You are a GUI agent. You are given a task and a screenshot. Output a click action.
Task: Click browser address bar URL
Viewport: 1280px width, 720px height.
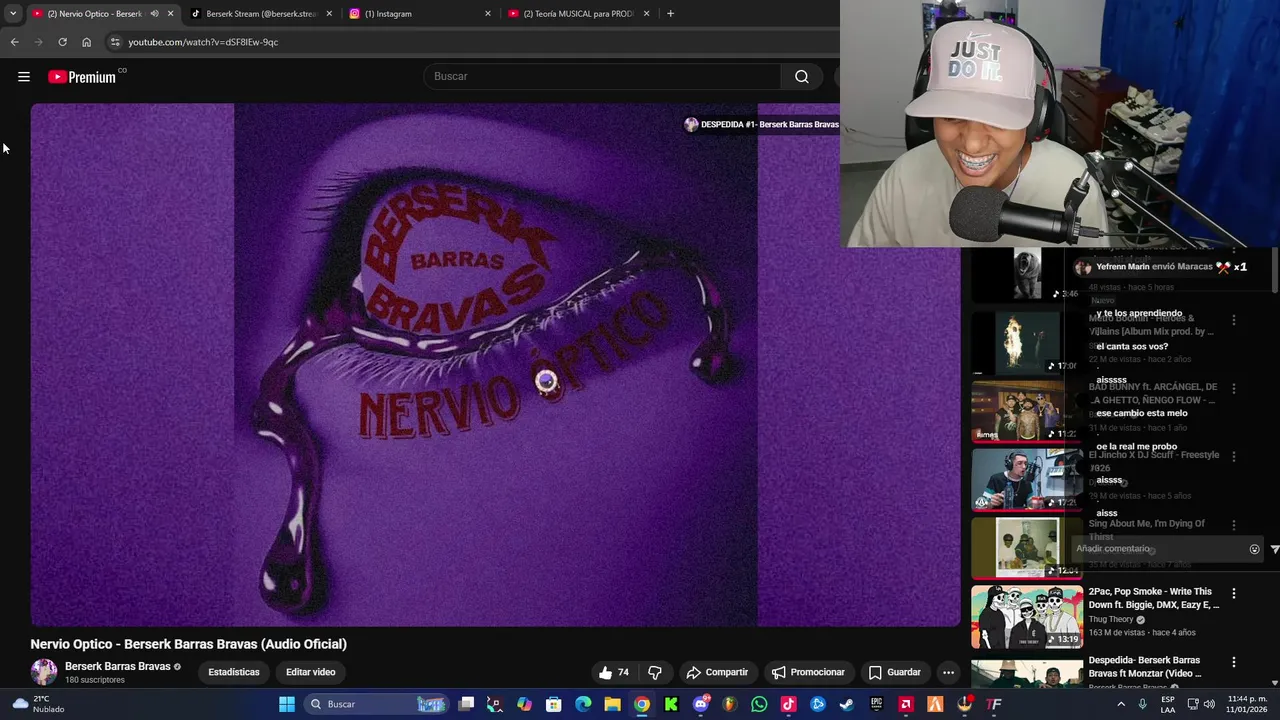tap(203, 42)
